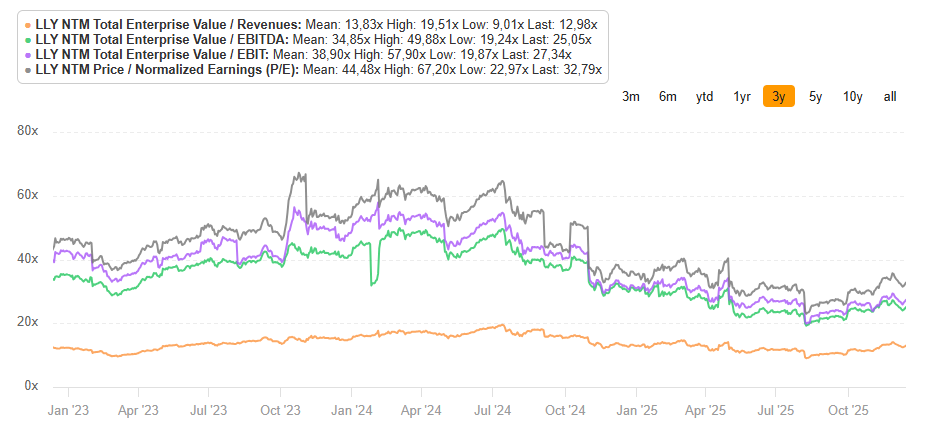Choose the 1yr range button
Image resolution: width=927 pixels, height=433 pixels.
742,97
